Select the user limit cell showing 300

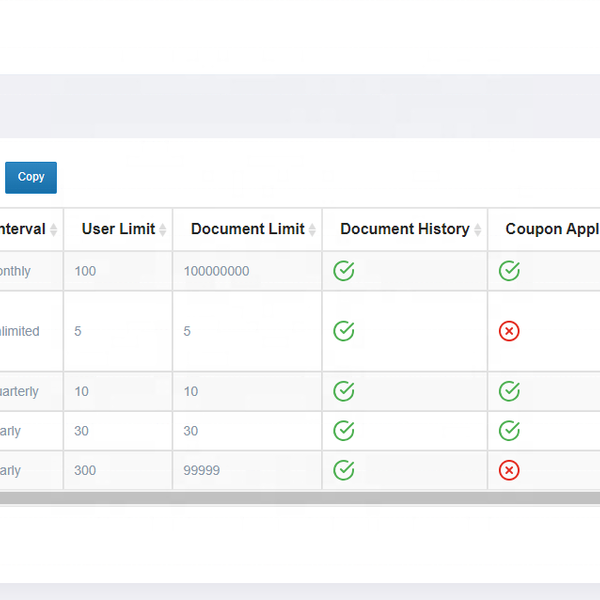(x=85, y=470)
